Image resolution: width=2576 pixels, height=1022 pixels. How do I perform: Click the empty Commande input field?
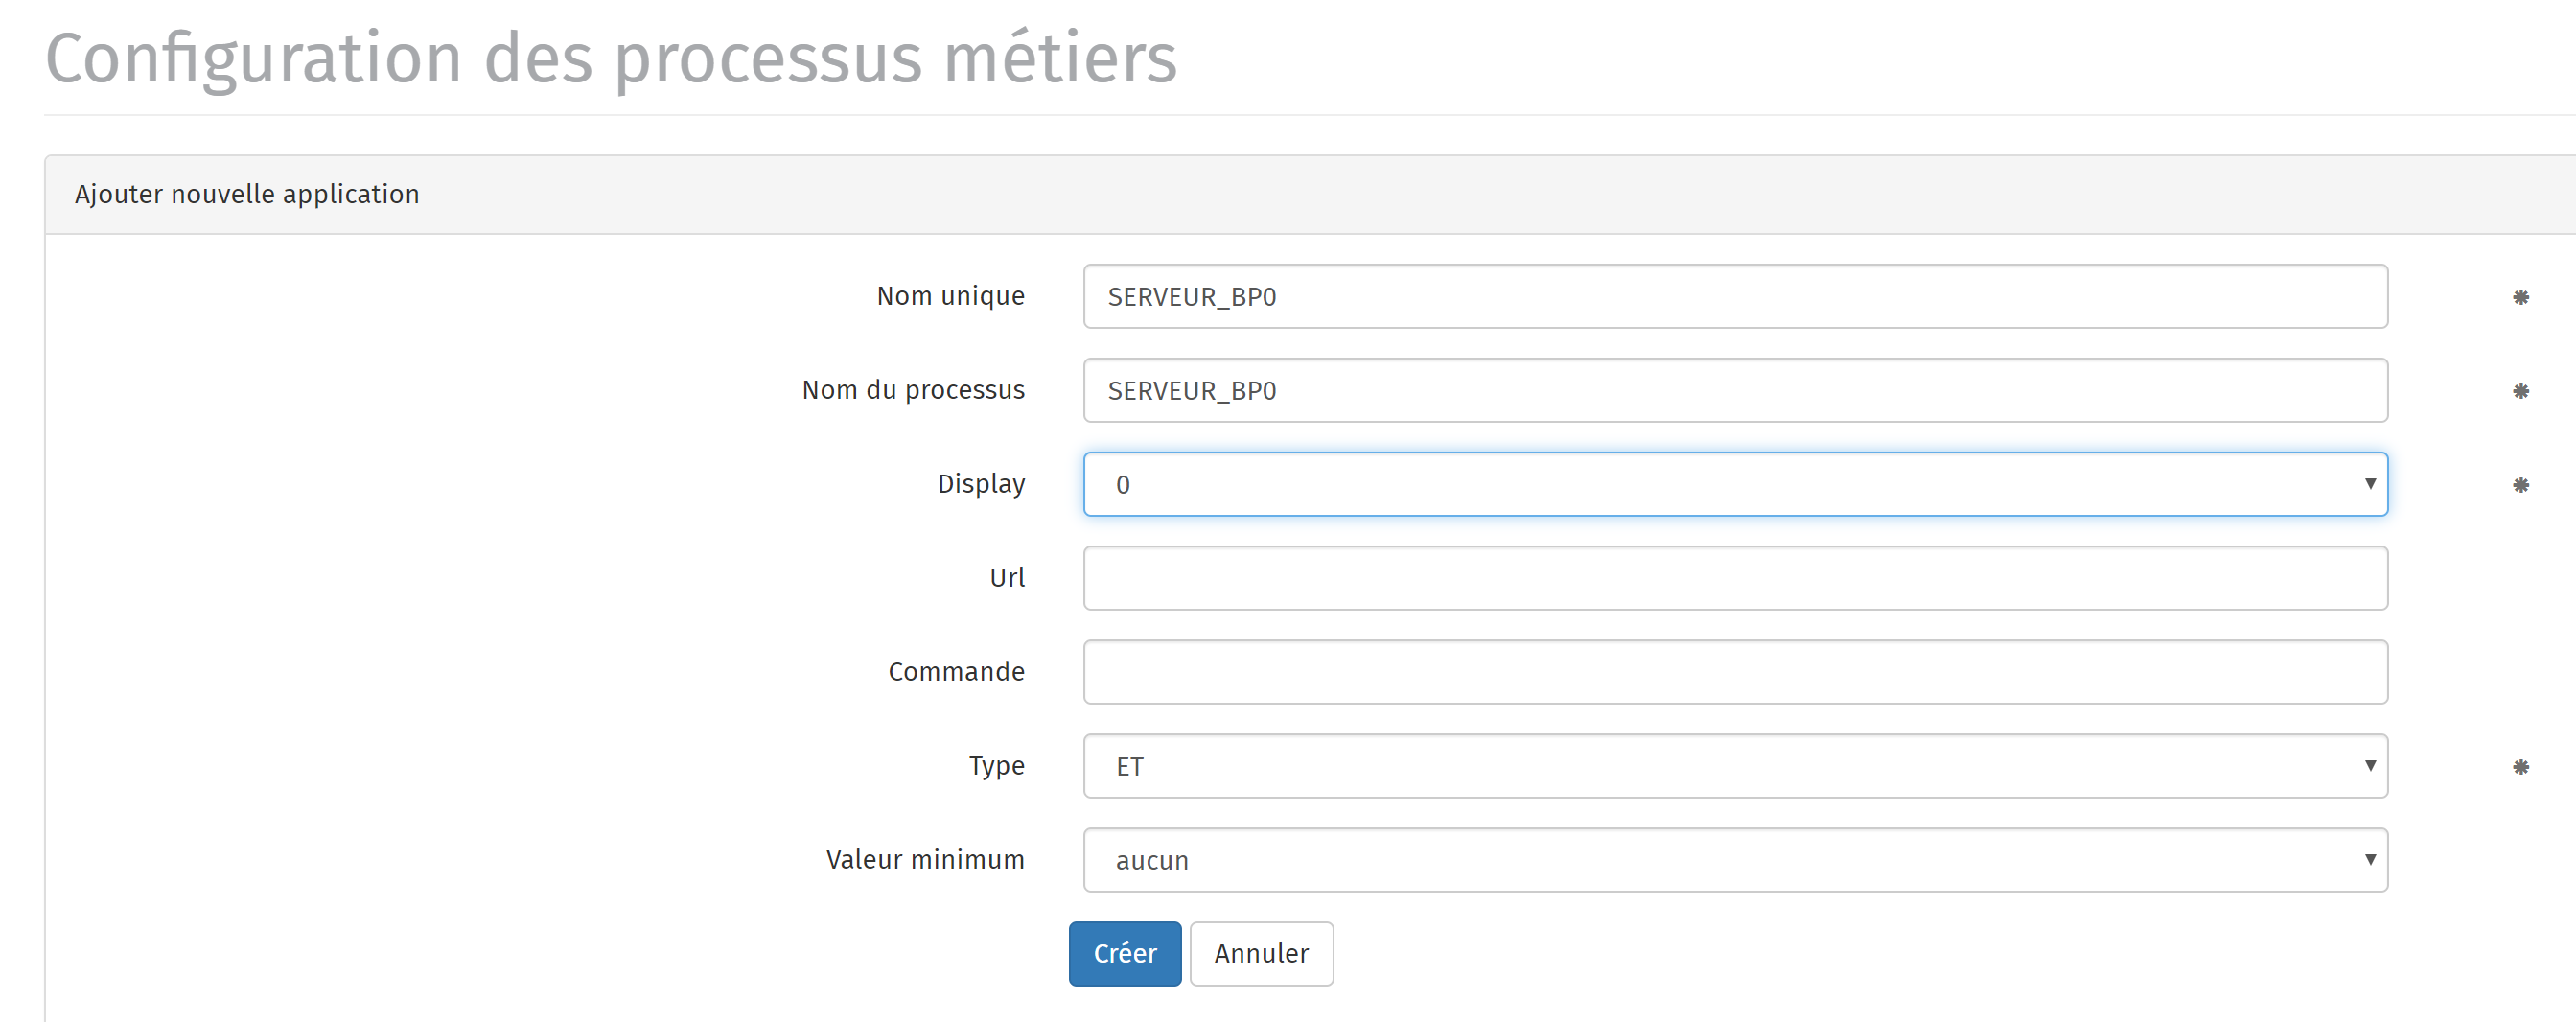(x=1735, y=673)
